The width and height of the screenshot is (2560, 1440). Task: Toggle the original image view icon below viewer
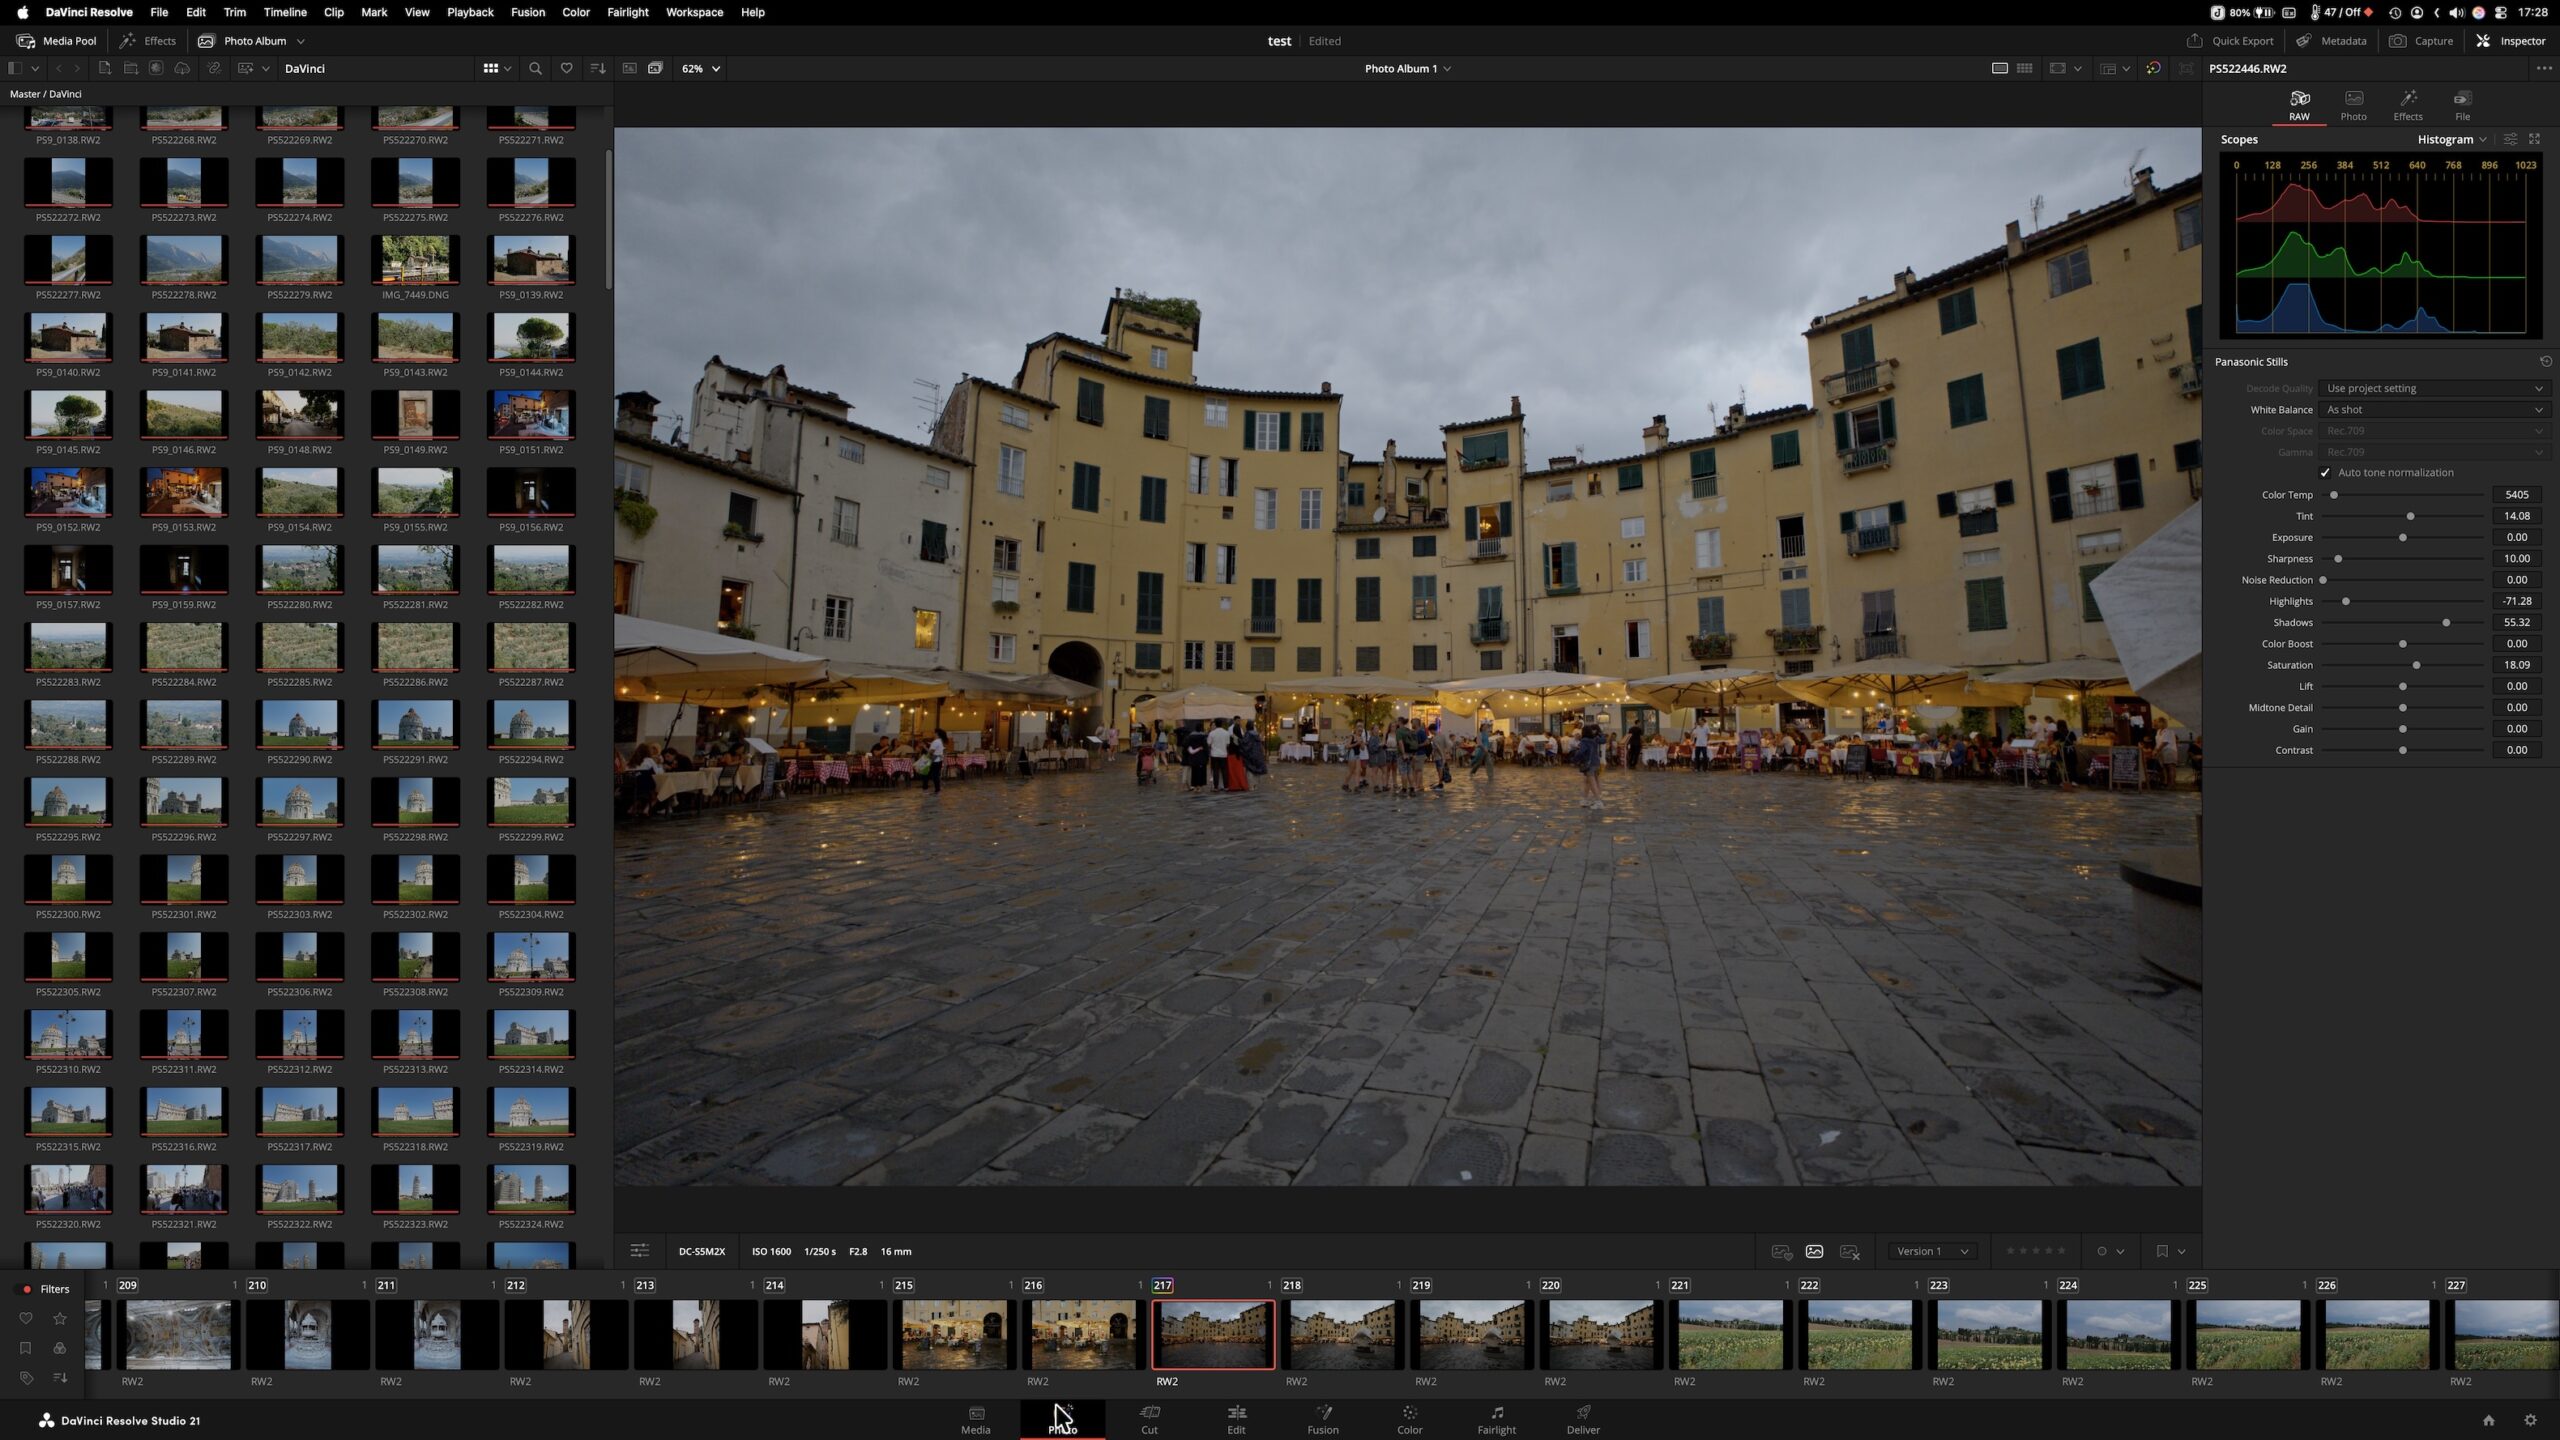(1815, 1251)
